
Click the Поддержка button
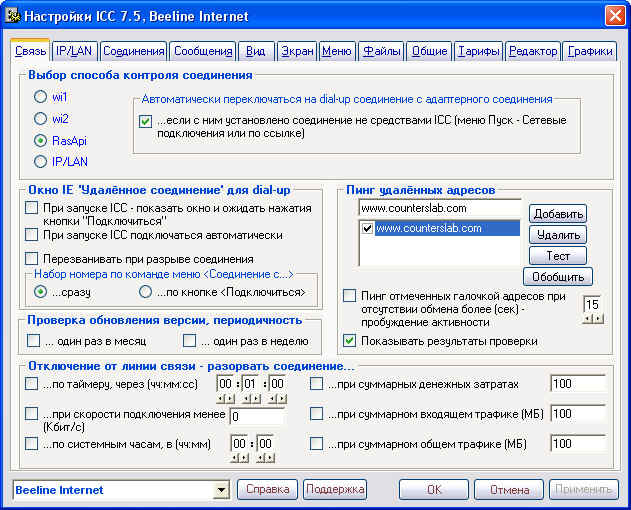pyautogui.click(x=335, y=489)
